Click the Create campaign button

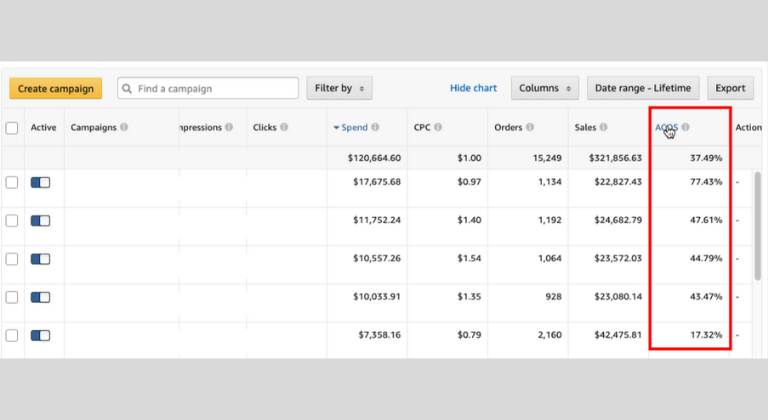tap(56, 88)
